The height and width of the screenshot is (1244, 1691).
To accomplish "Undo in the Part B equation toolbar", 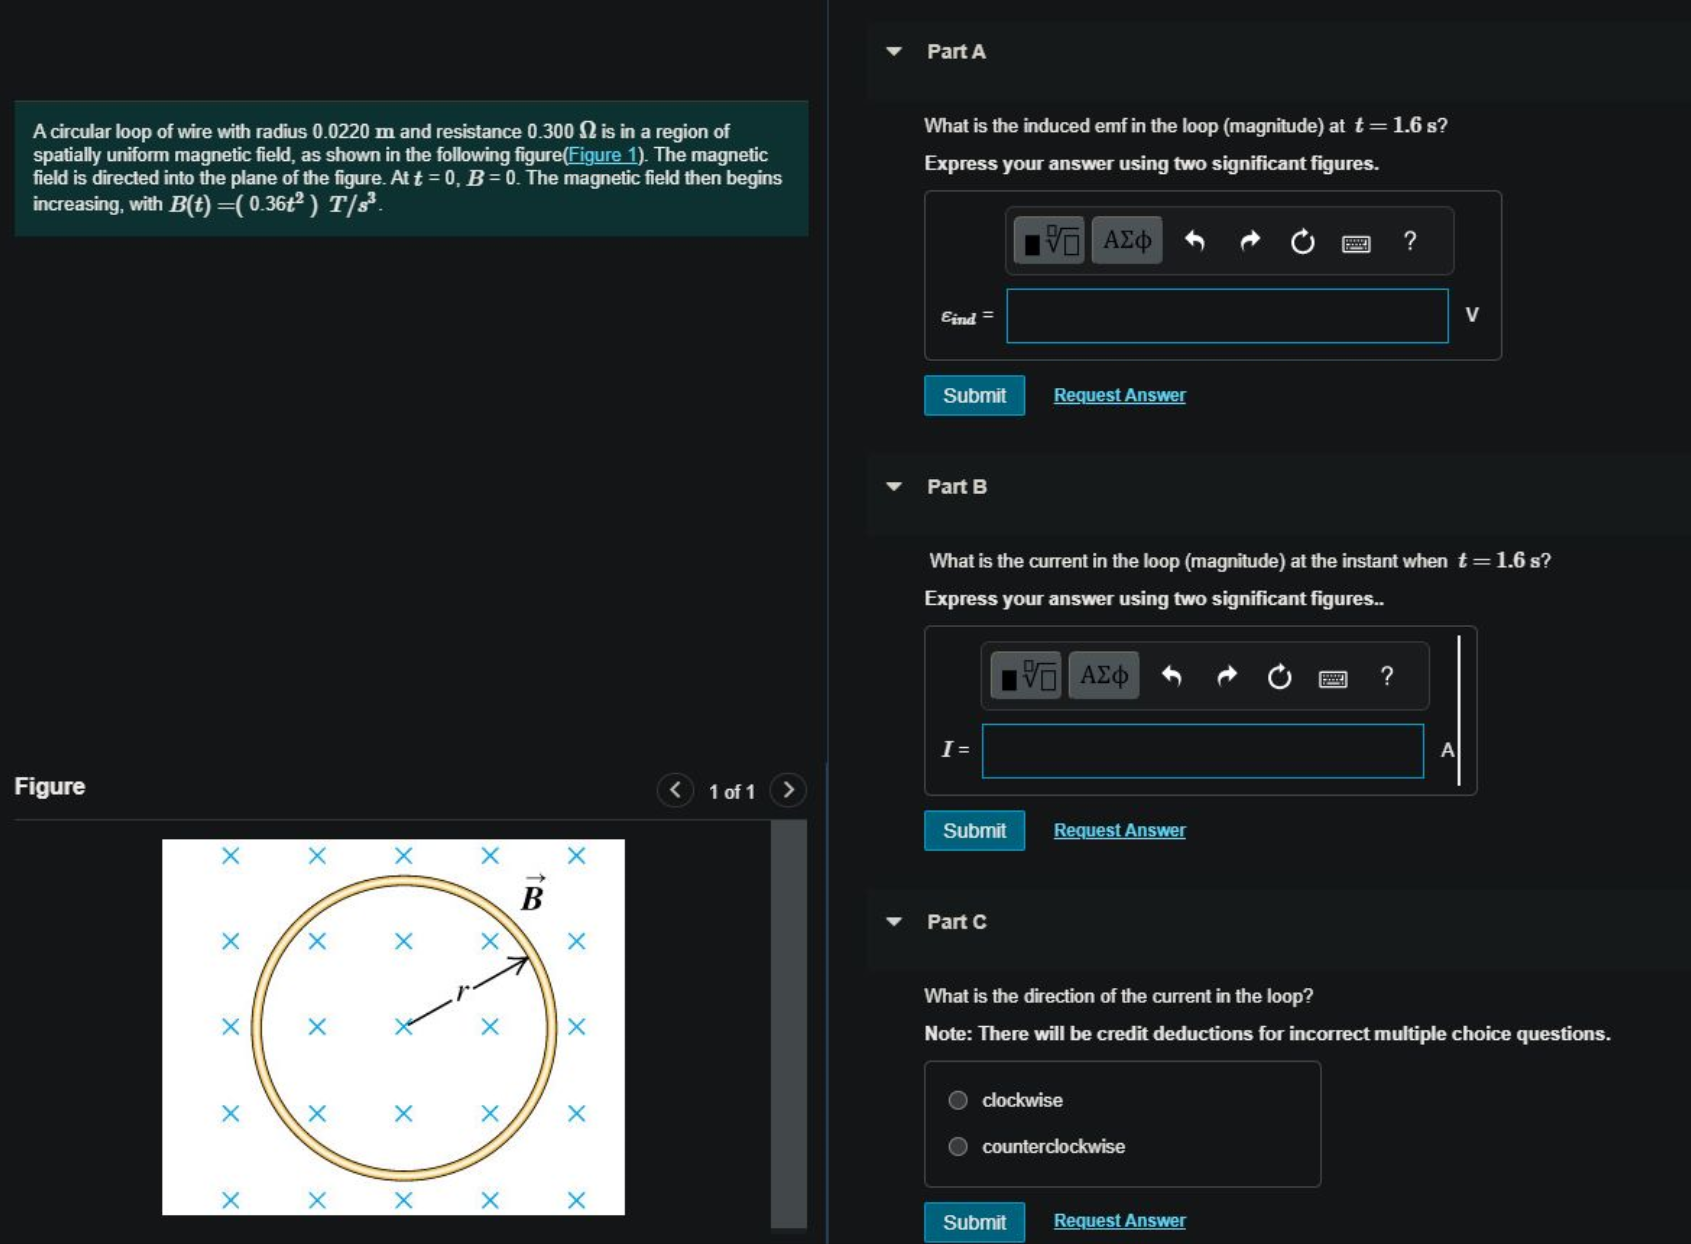I will pos(1172,676).
